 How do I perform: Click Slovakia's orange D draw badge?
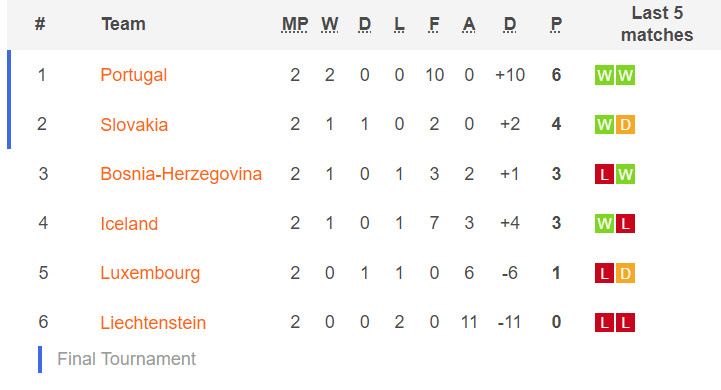[625, 125]
